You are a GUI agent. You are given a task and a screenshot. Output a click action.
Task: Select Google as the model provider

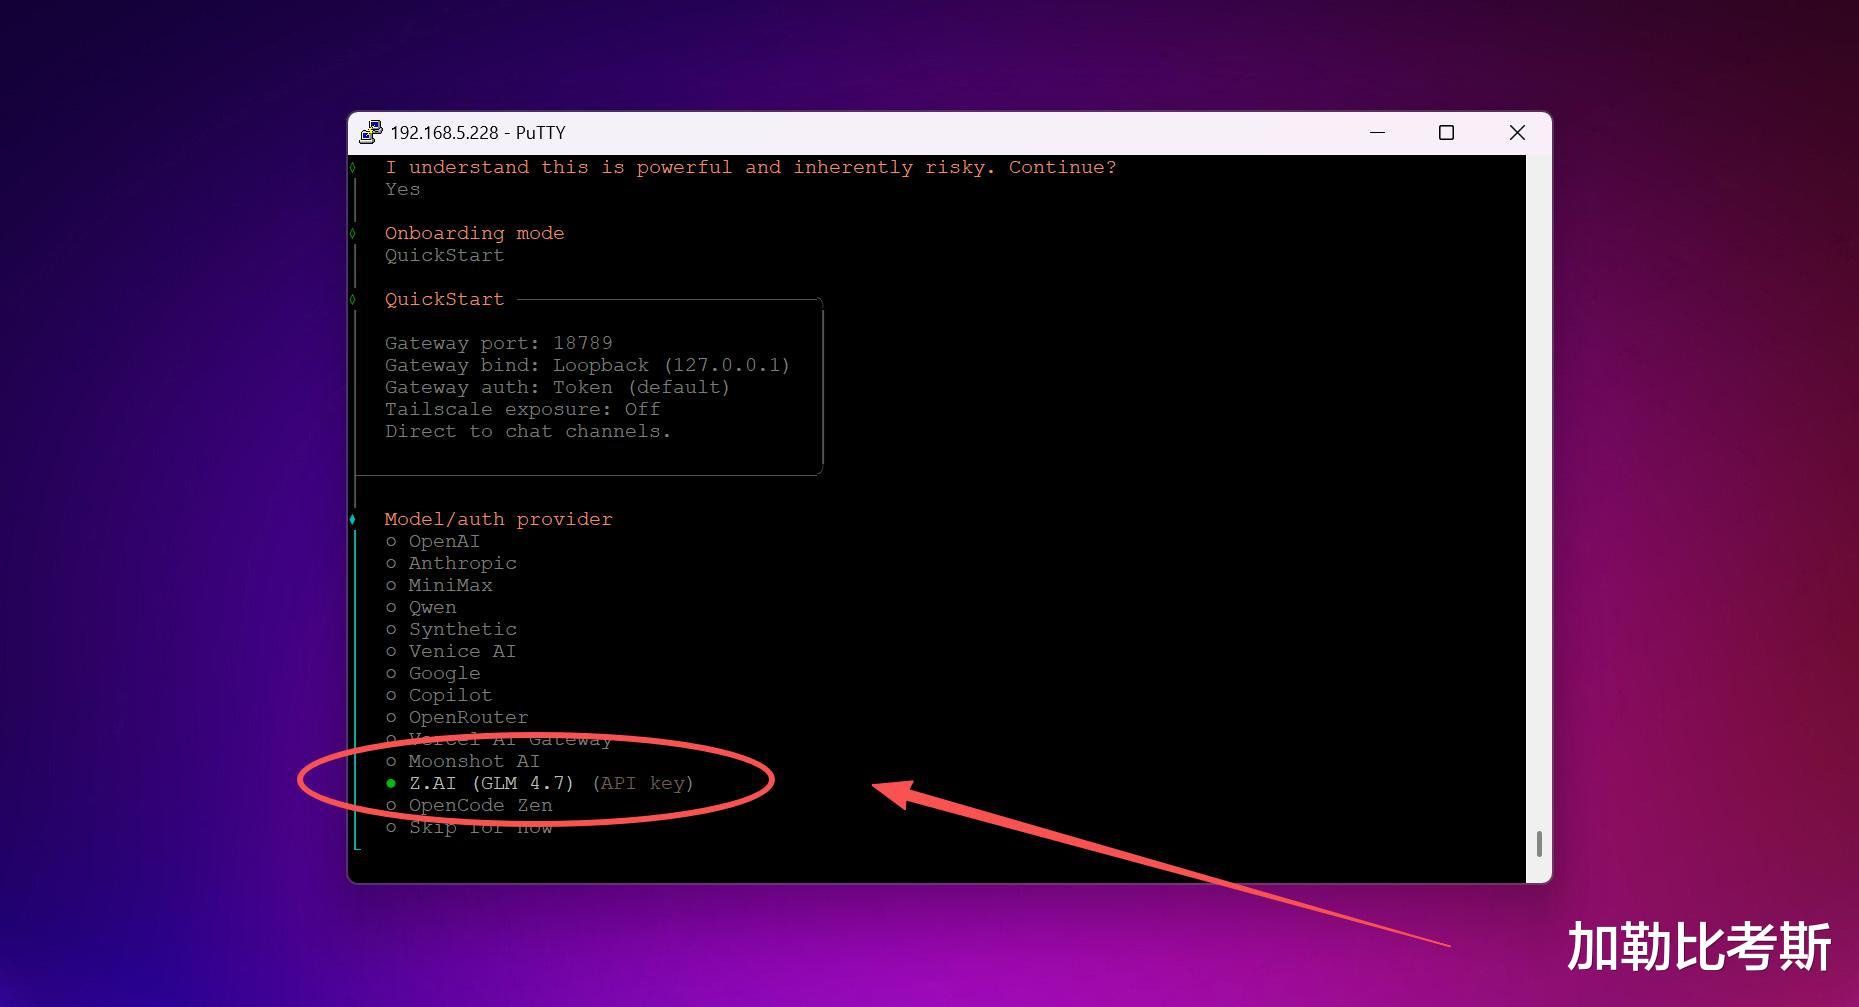coord(433,673)
